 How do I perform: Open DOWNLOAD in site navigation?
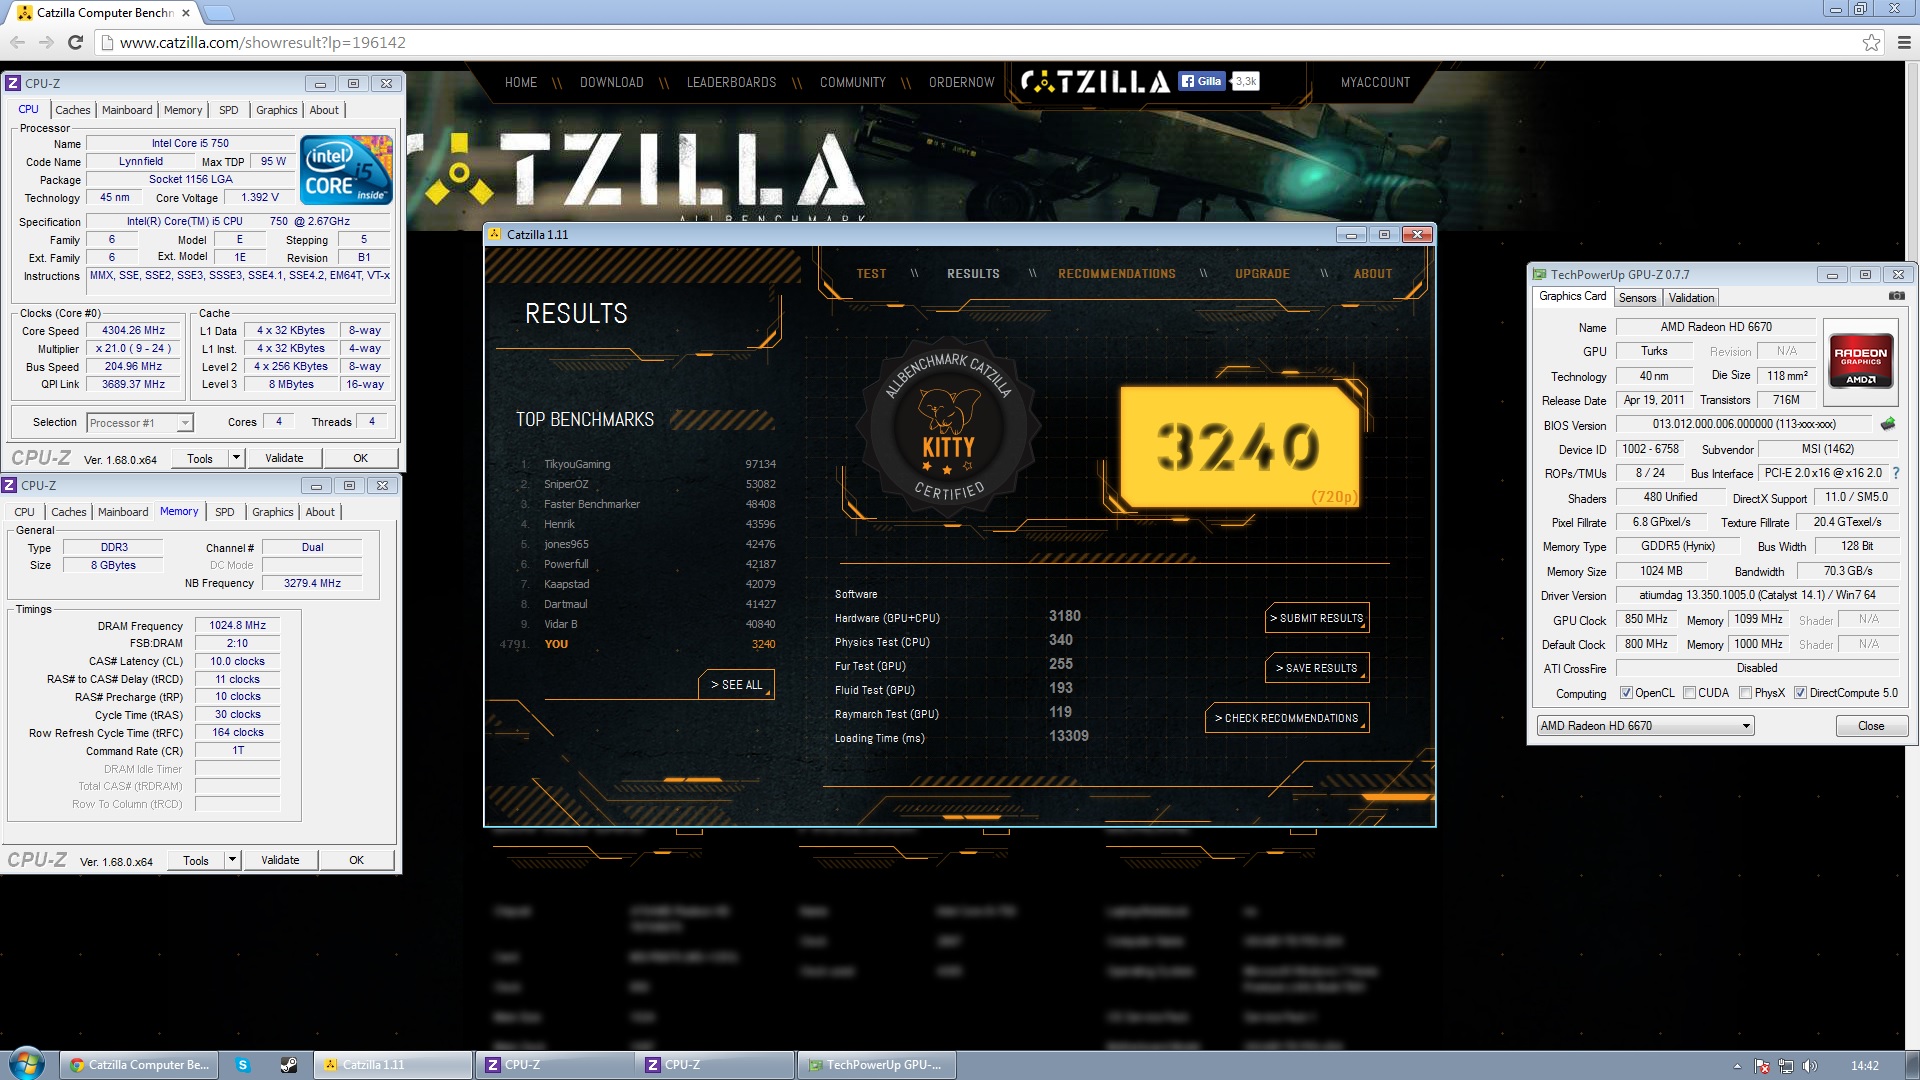[x=611, y=82]
